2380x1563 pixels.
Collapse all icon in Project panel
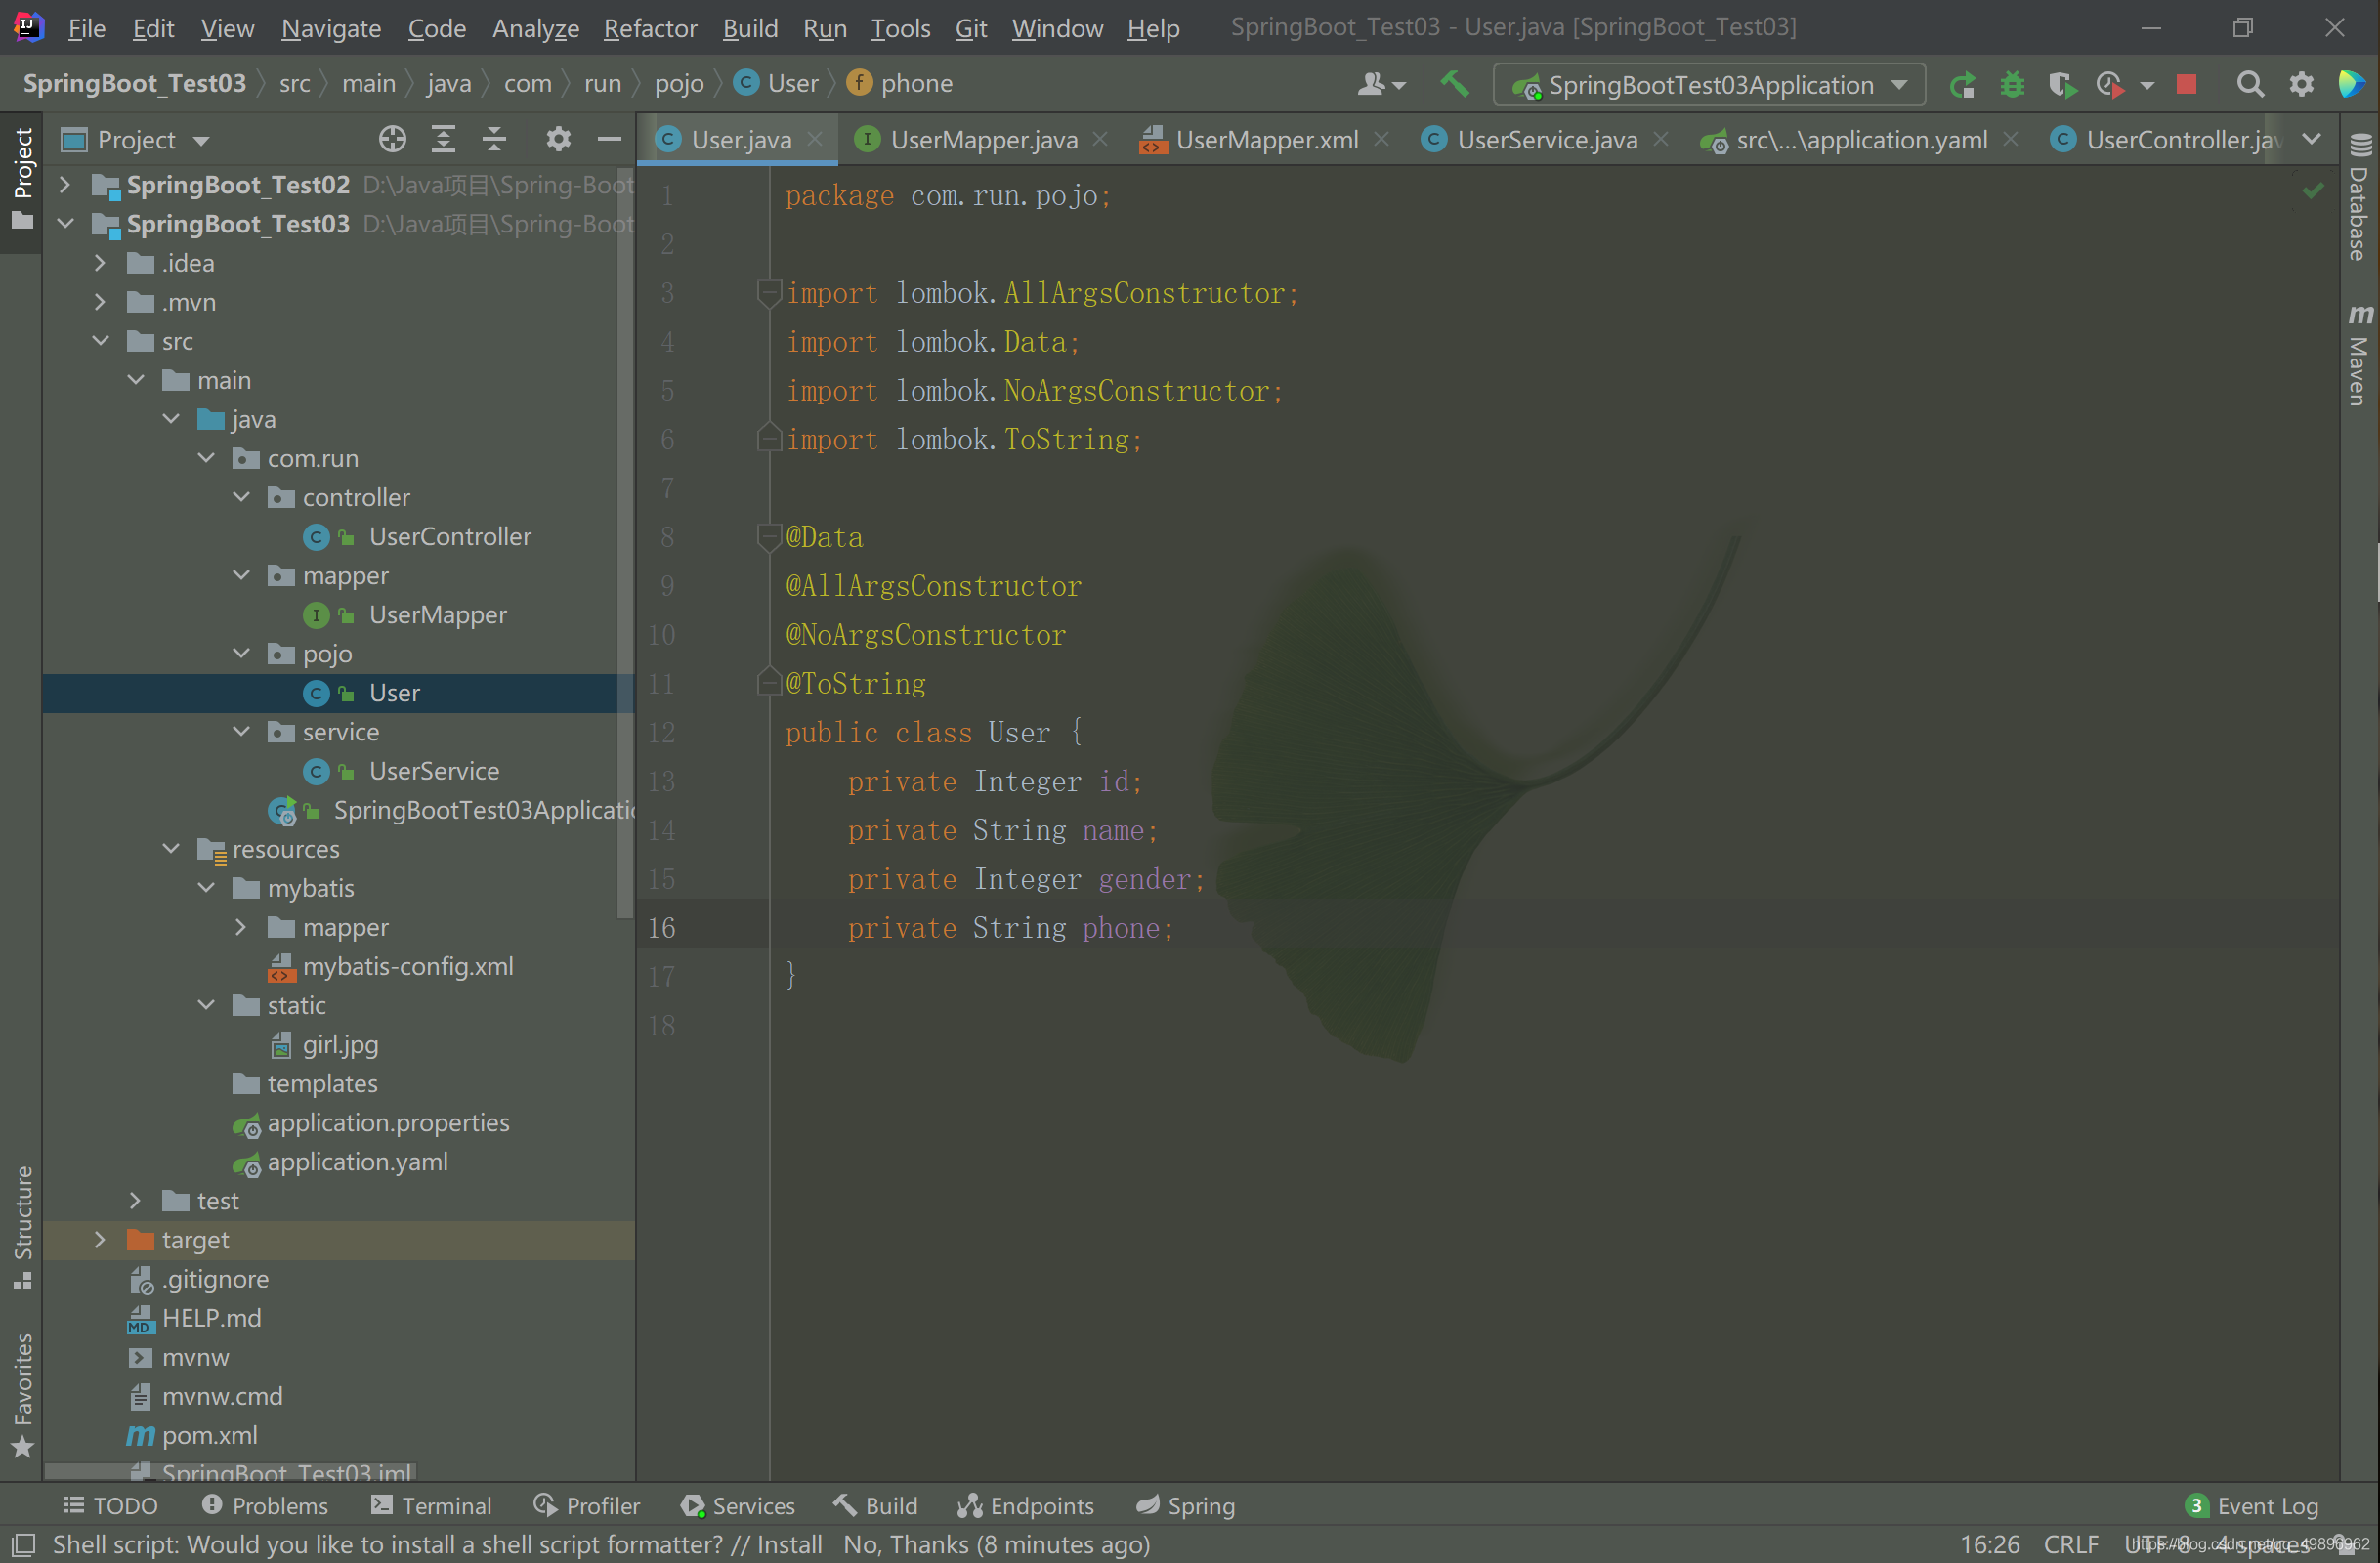pyautogui.click(x=494, y=139)
